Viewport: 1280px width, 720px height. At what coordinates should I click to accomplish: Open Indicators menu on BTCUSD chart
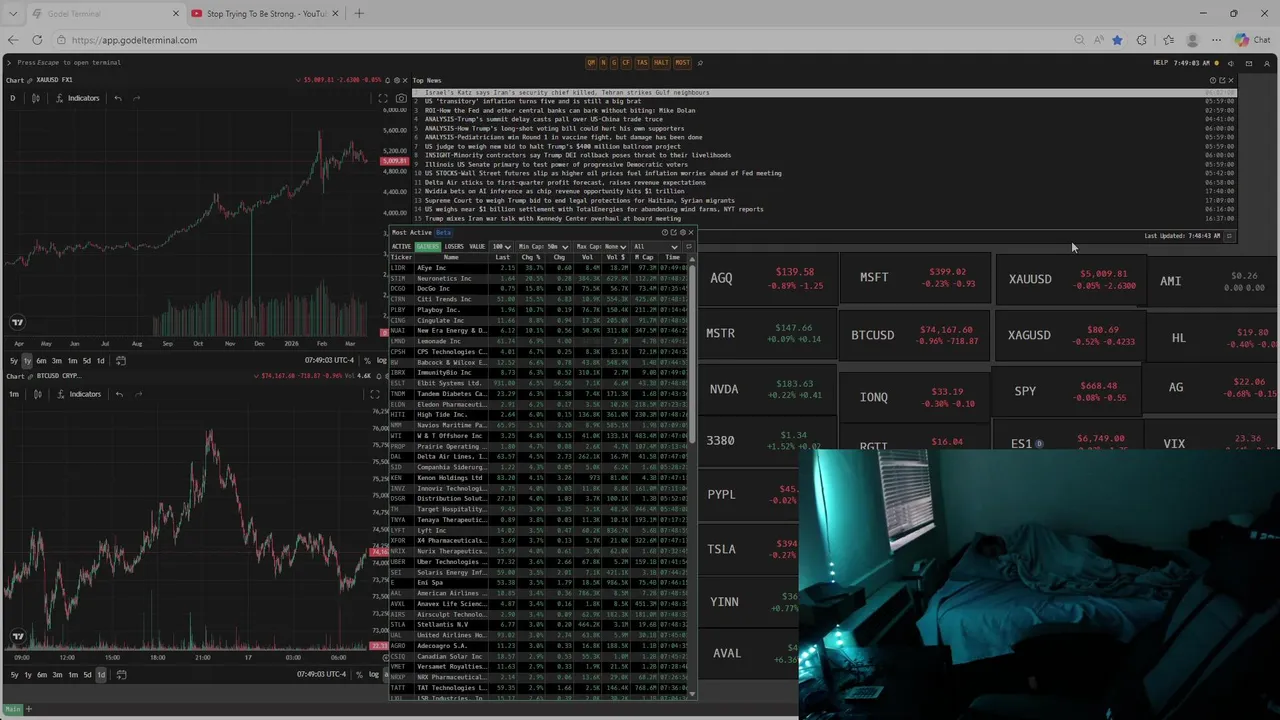pos(78,394)
